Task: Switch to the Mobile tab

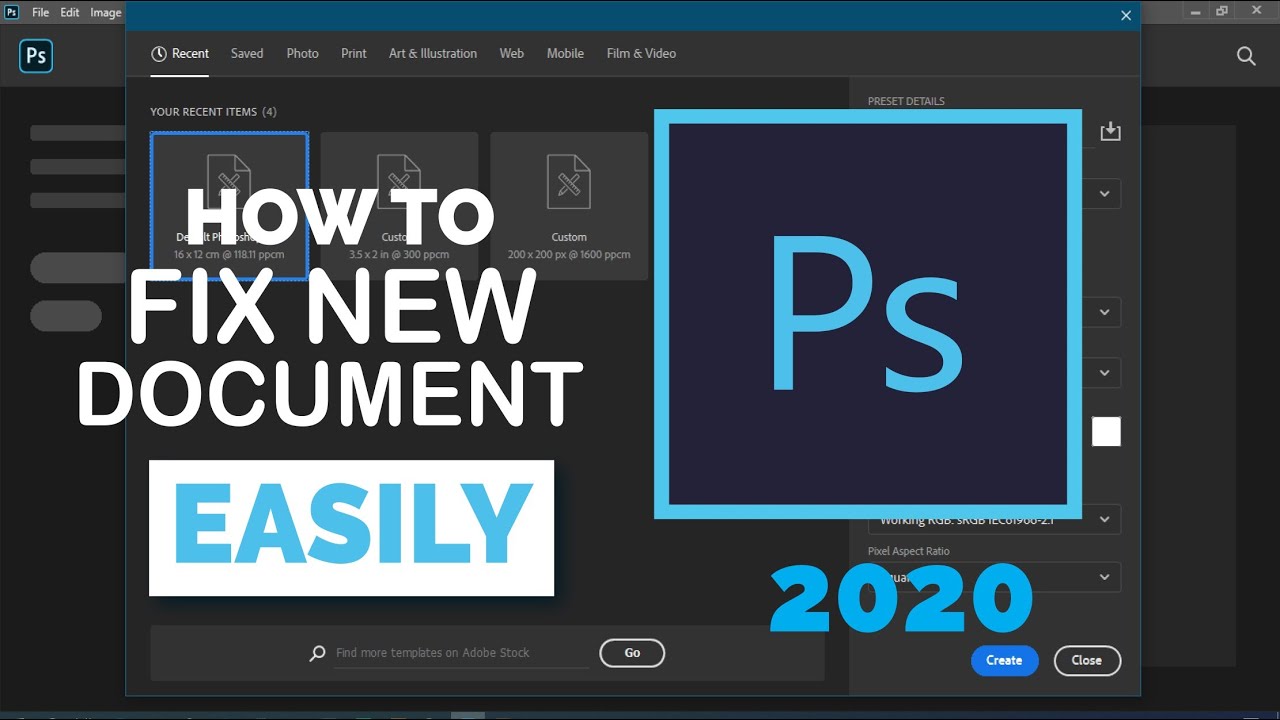Action: [565, 54]
